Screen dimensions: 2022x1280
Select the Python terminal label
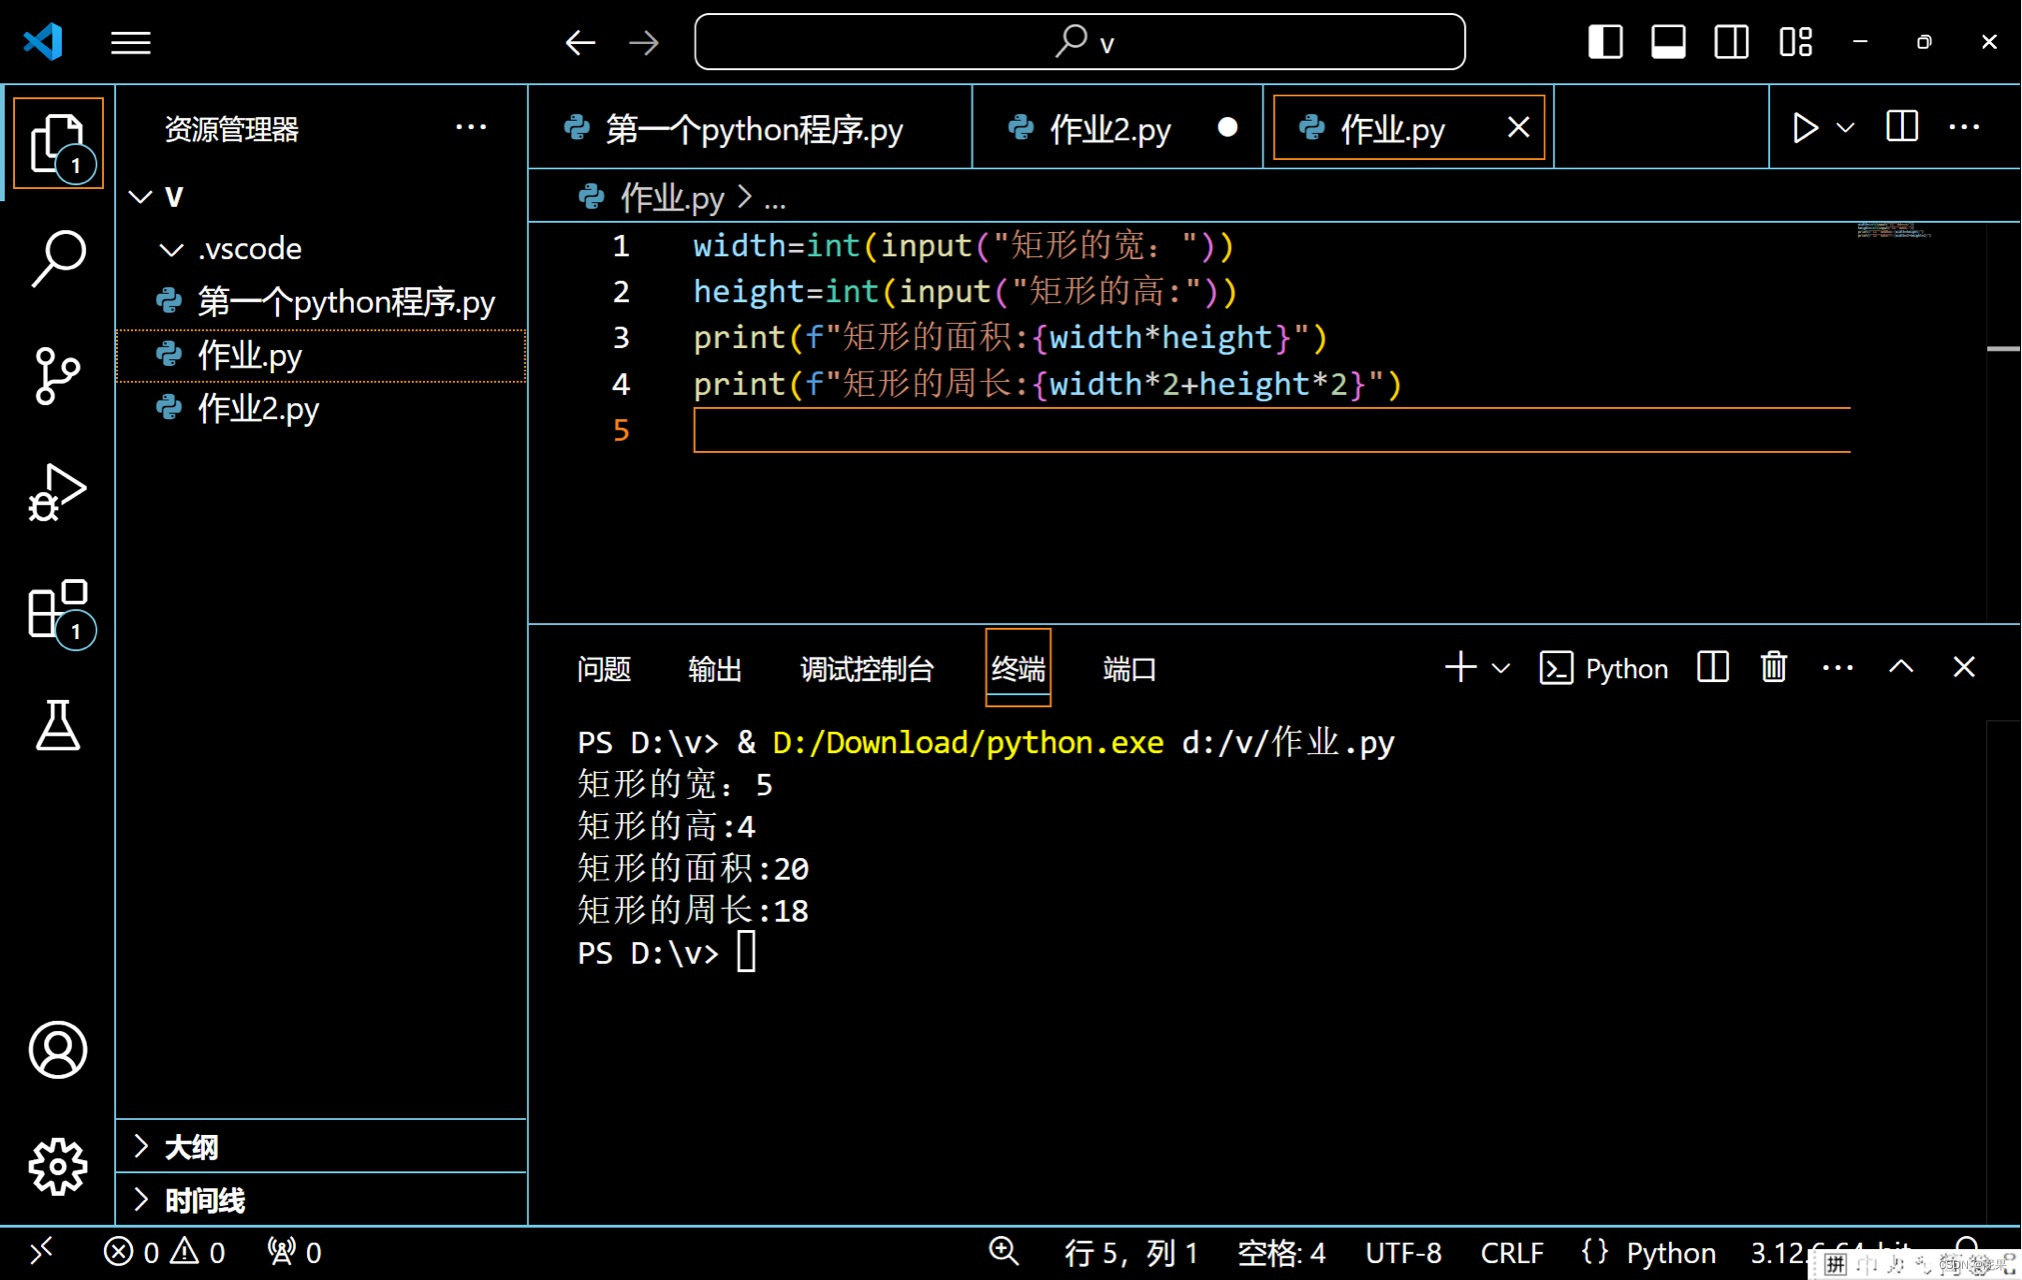pyautogui.click(x=1604, y=668)
